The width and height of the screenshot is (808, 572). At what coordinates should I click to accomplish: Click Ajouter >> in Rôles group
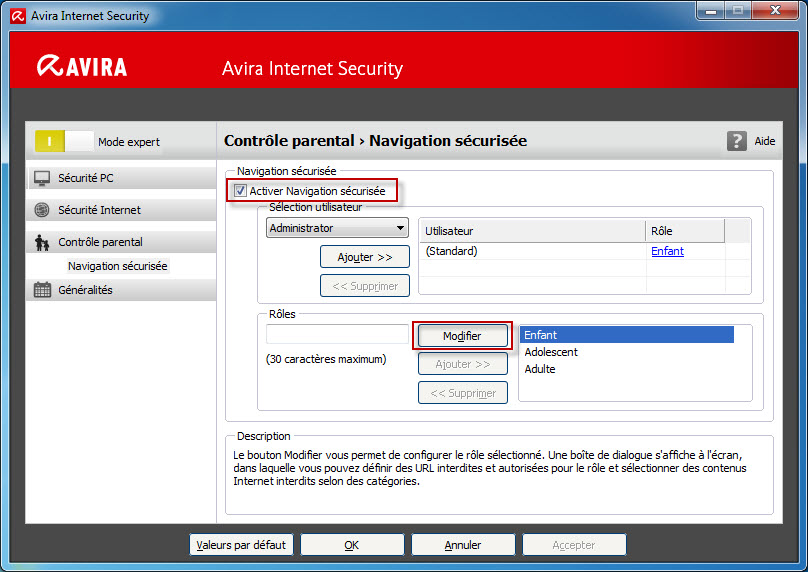point(462,364)
